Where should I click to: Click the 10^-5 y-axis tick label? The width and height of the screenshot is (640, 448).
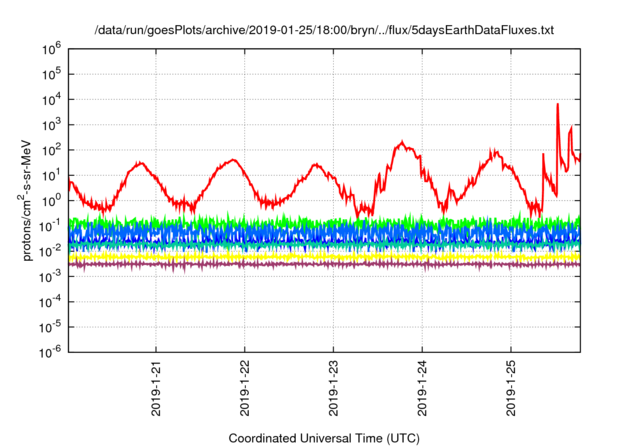tap(50, 327)
